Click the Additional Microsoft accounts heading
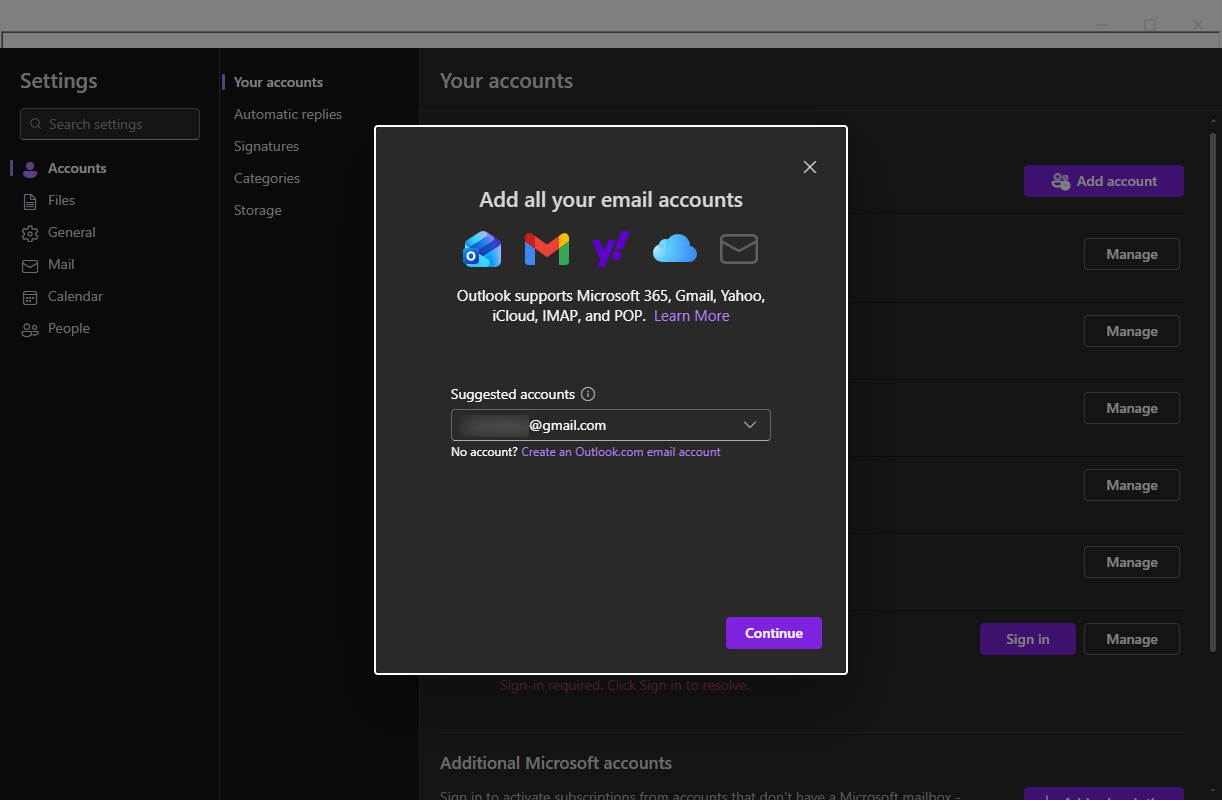The width and height of the screenshot is (1222, 800). coord(556,763)
